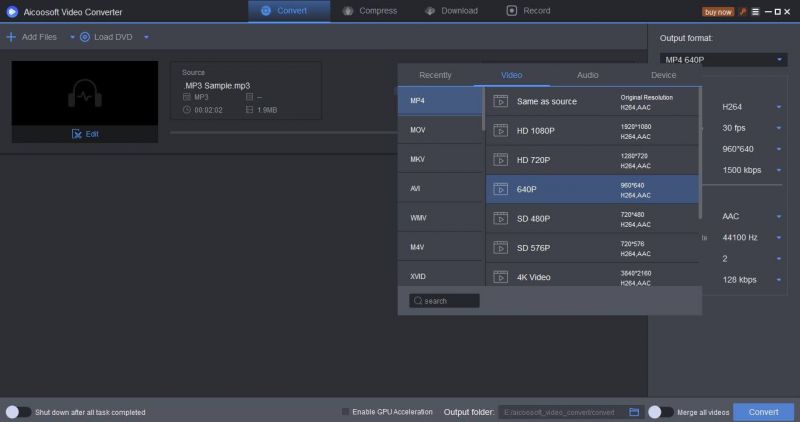800x422 pixels.
Task: Expand the Load DVD dropdown arrow
Action: coord(146,37)
